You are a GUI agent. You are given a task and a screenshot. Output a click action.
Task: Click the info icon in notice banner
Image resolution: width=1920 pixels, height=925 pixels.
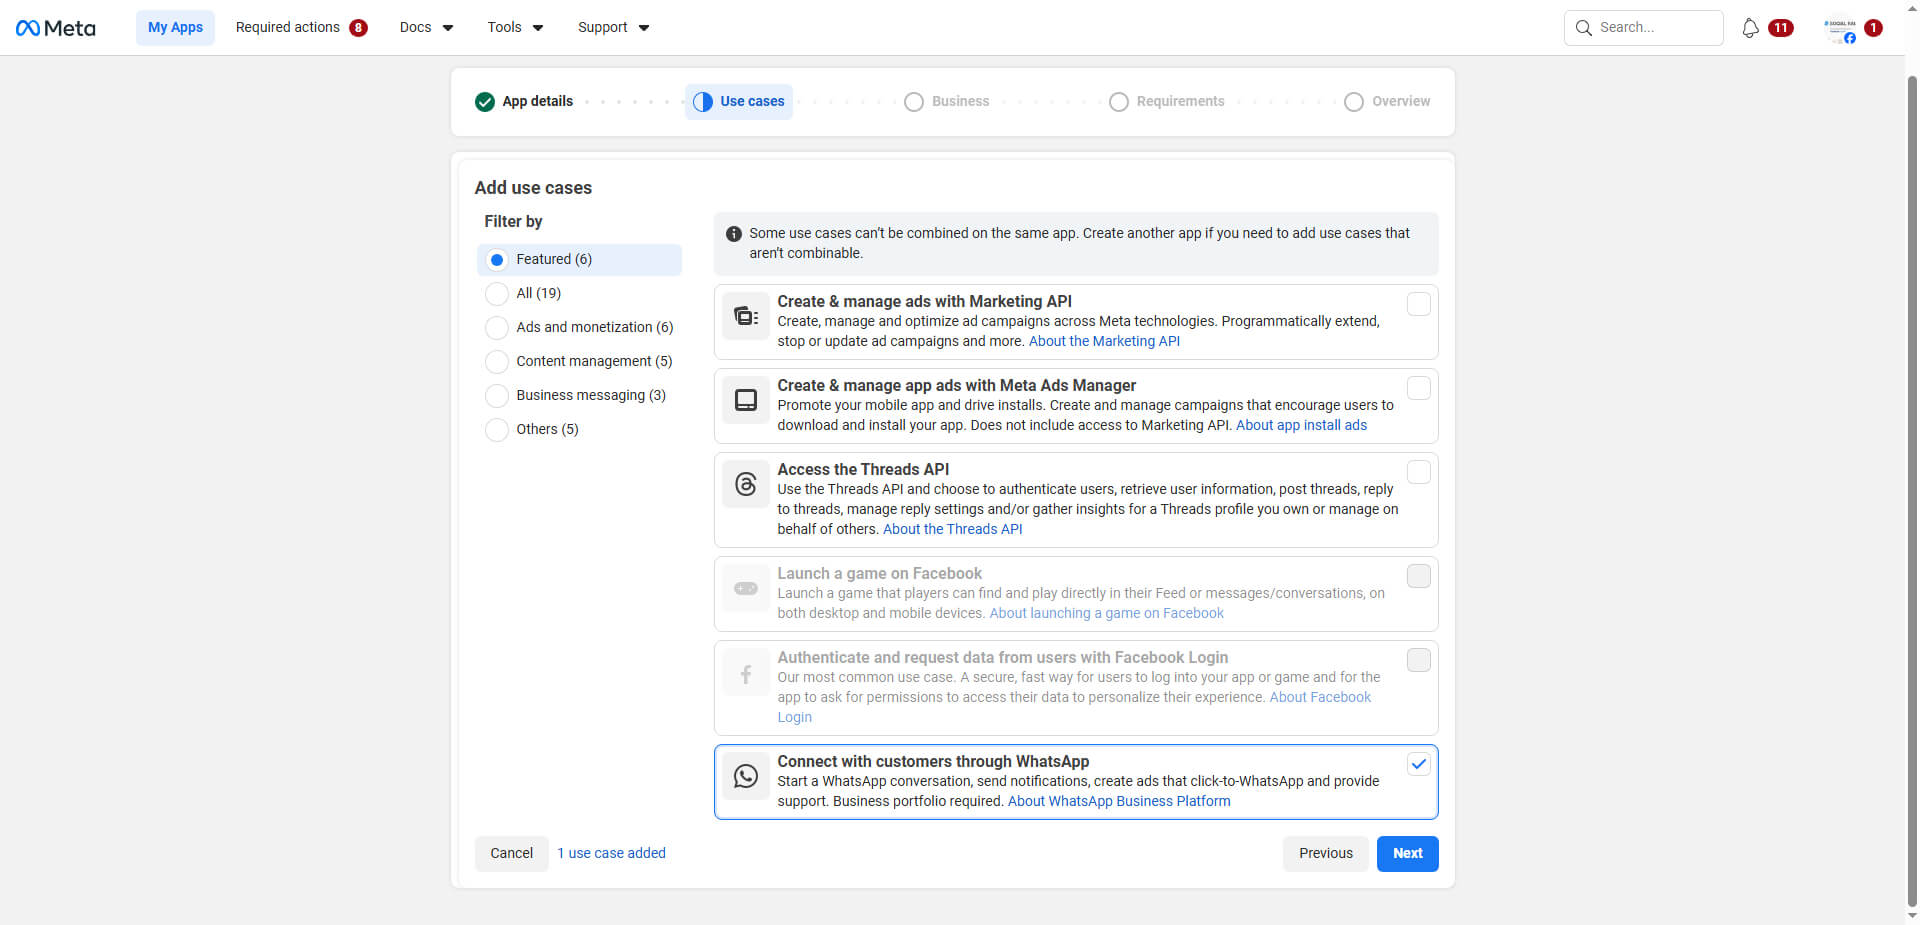734,234
